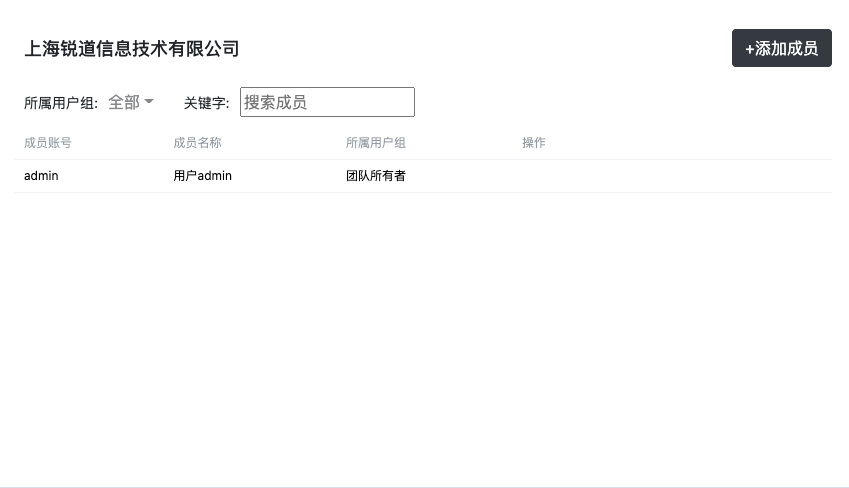Click the 搜索成员 placeholder text

click(275, 102)
